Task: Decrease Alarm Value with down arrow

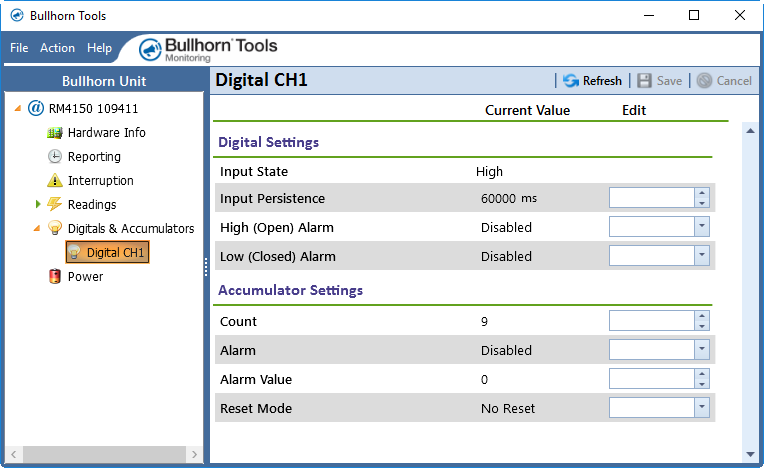Action: point(702,384)
